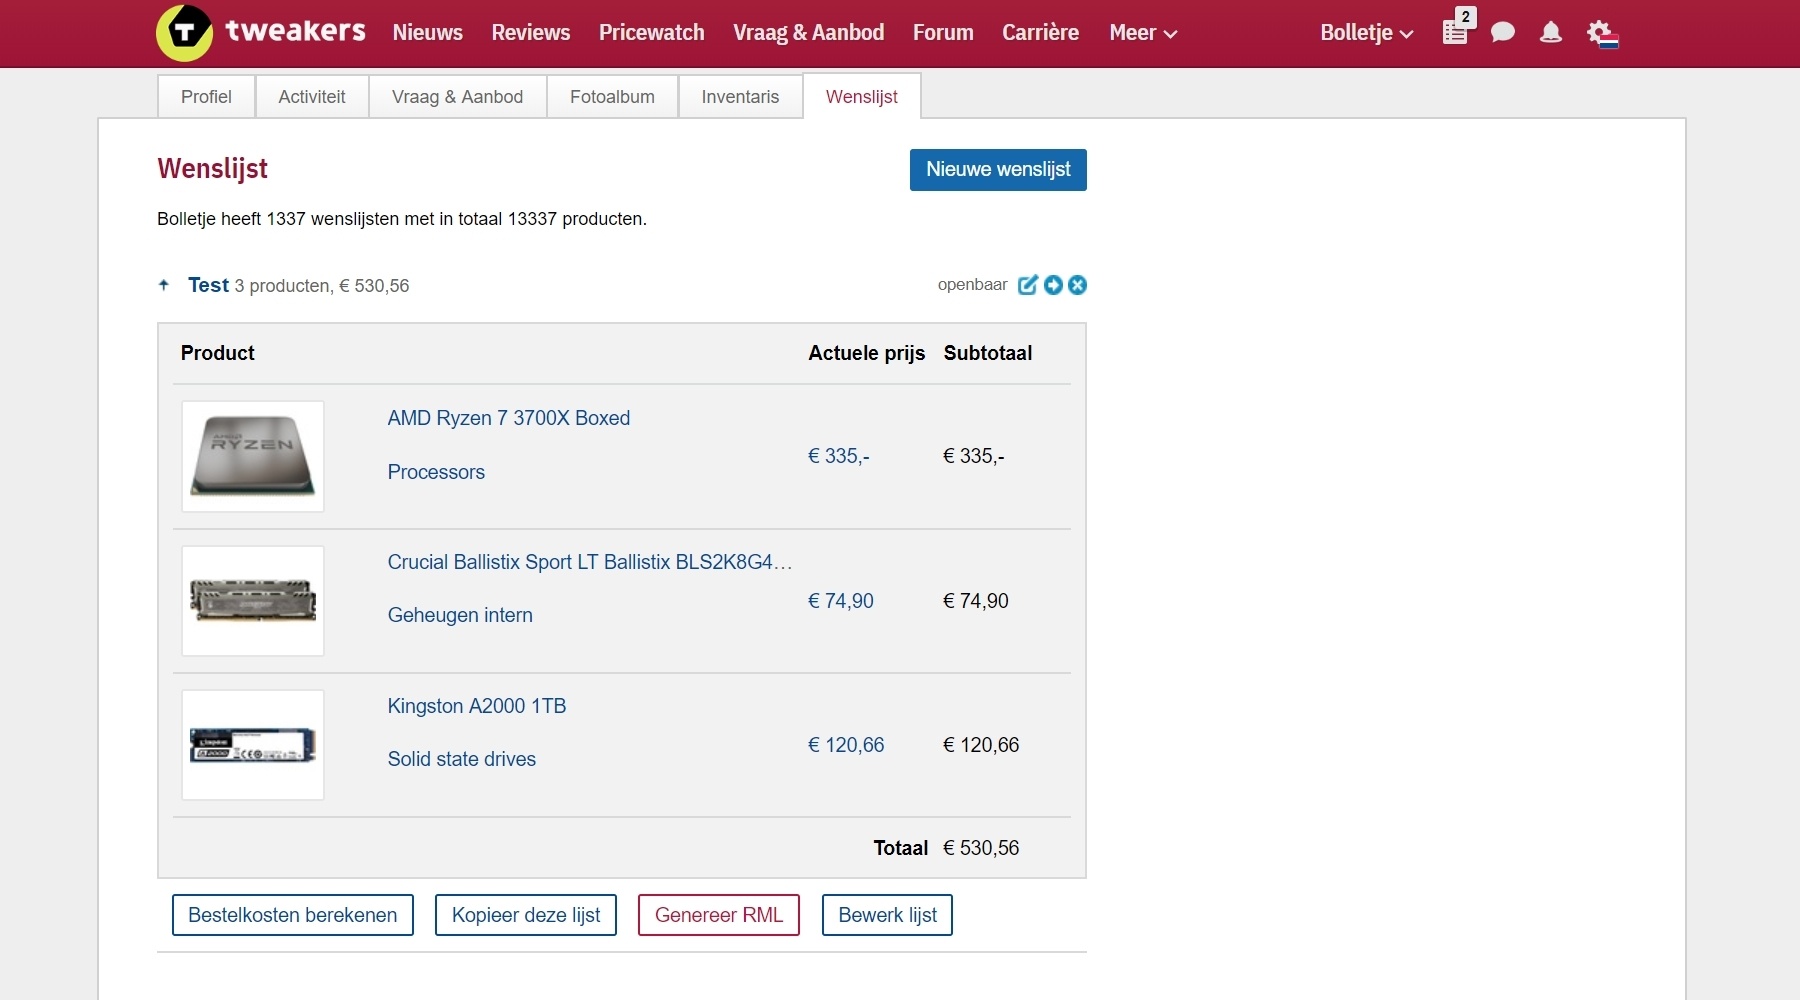Open the messages speech bubble icon

[1502, 33]
